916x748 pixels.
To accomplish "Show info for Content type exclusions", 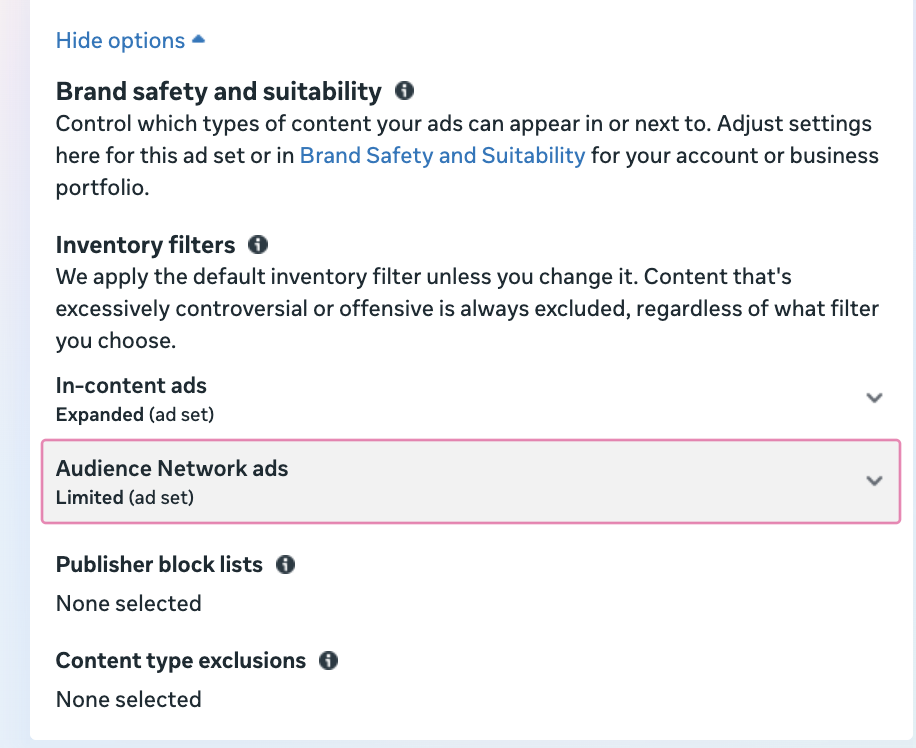I will coord(328,660).
